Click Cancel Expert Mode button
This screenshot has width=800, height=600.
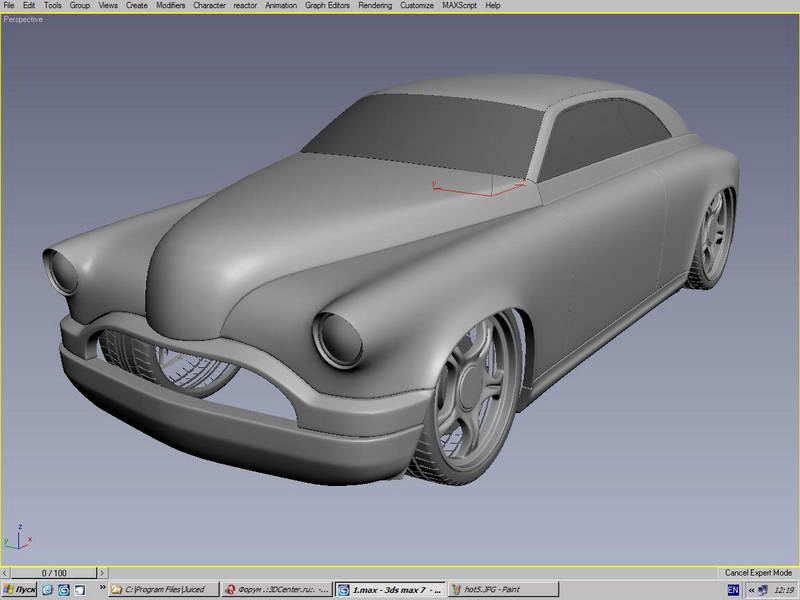pos(758,572)
